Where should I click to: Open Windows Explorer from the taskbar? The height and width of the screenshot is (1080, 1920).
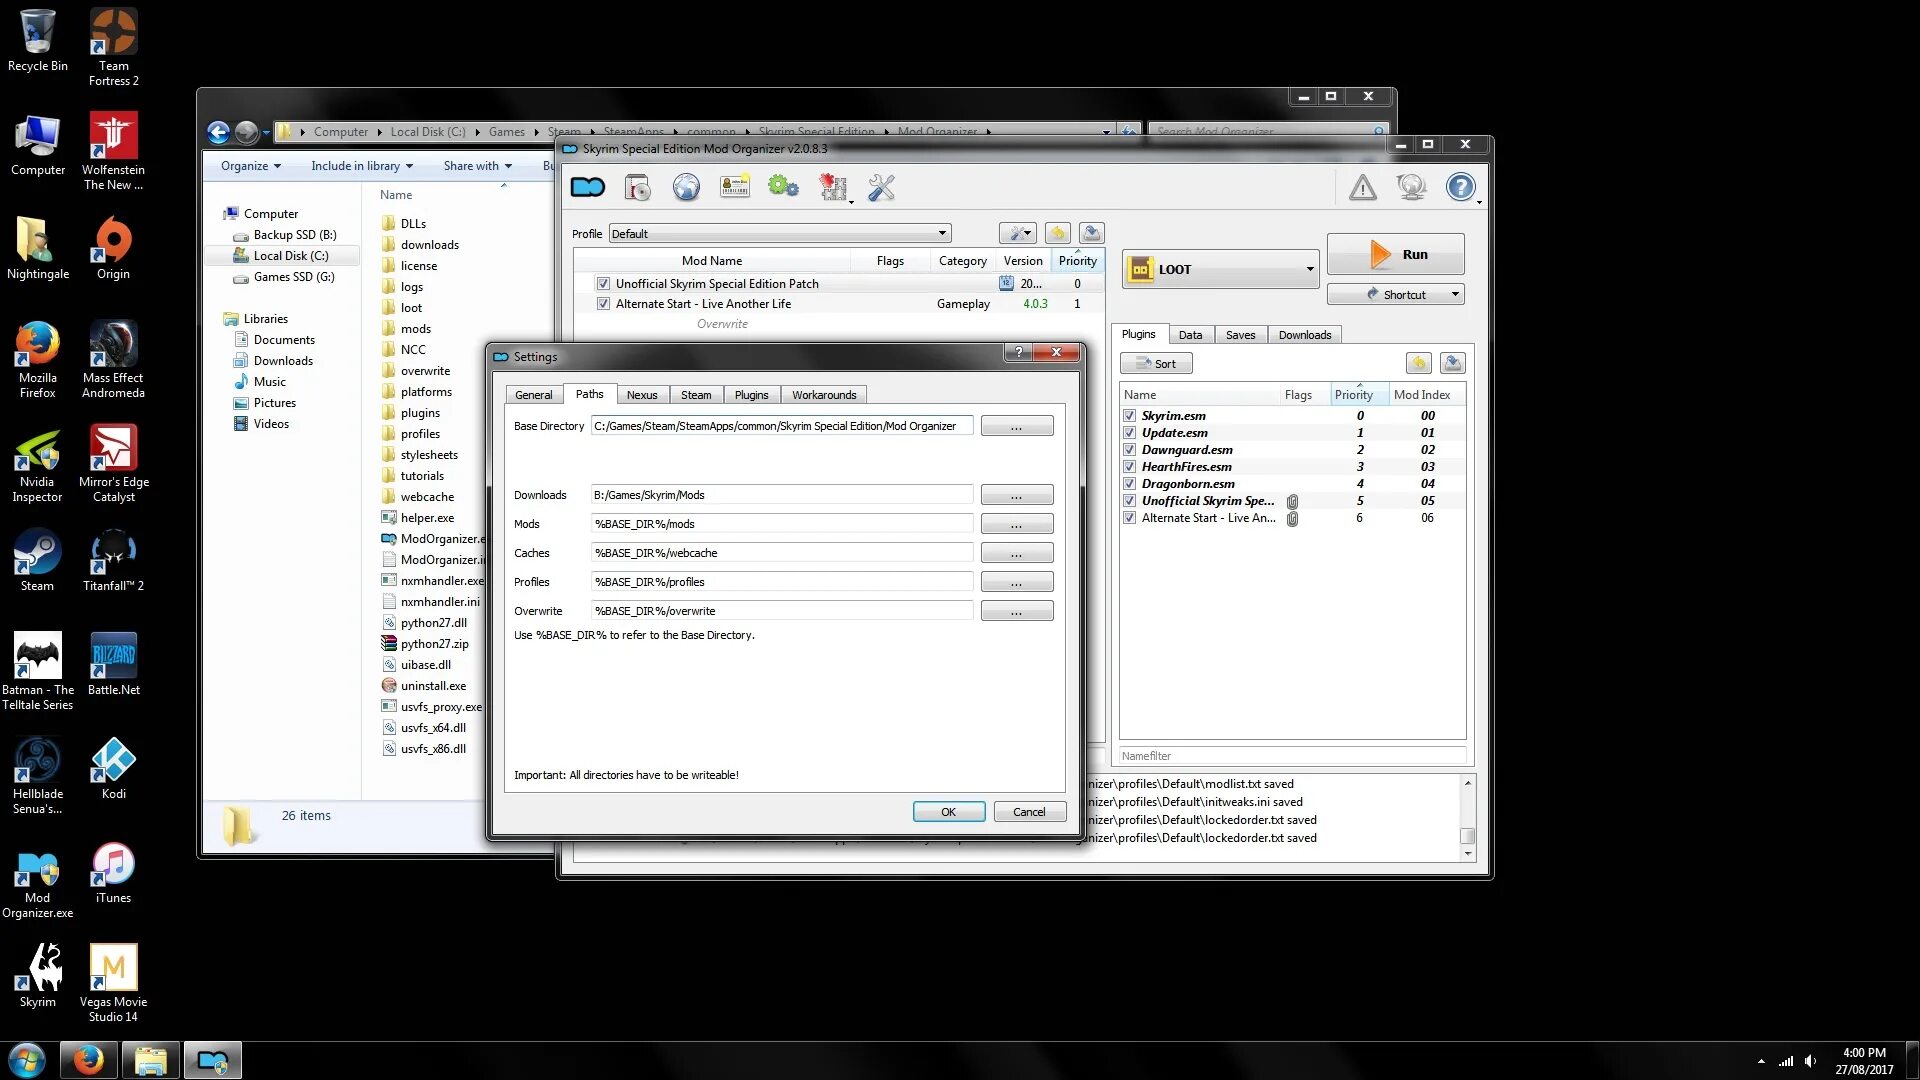click(x=150, y=1060)
